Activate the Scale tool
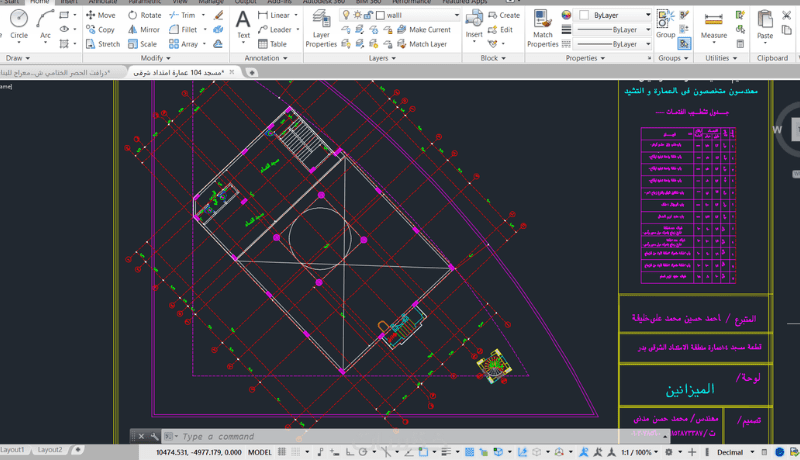Viewport: 800px width, 460px height. 142,44
